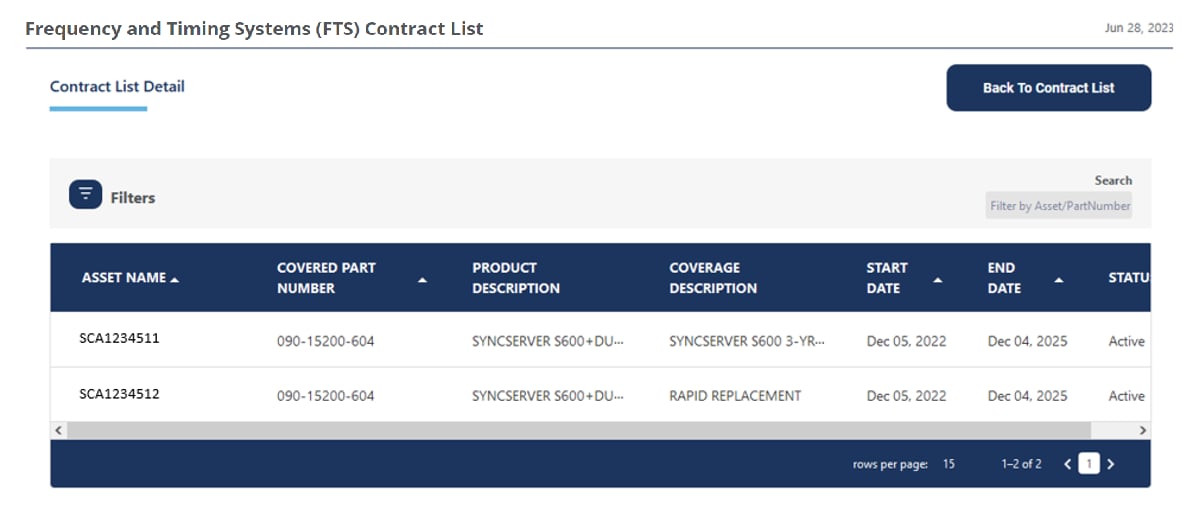1202x519 pixels.
Task: Select asset SCA1234511 row
Action: (119, 339)
